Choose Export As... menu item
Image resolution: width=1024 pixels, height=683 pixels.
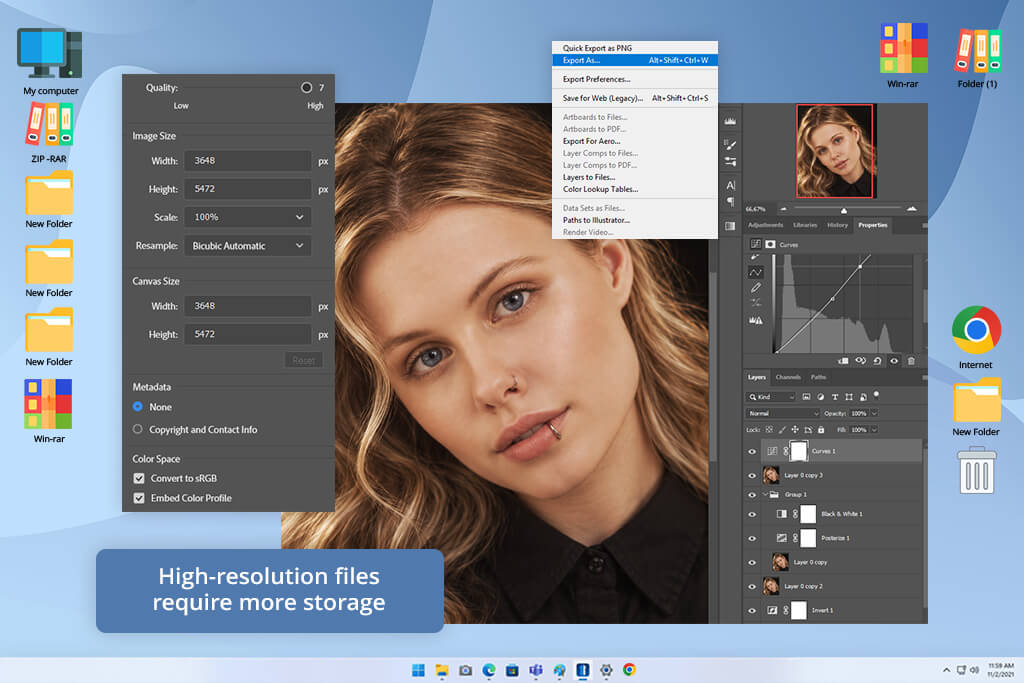pos(635,60)
